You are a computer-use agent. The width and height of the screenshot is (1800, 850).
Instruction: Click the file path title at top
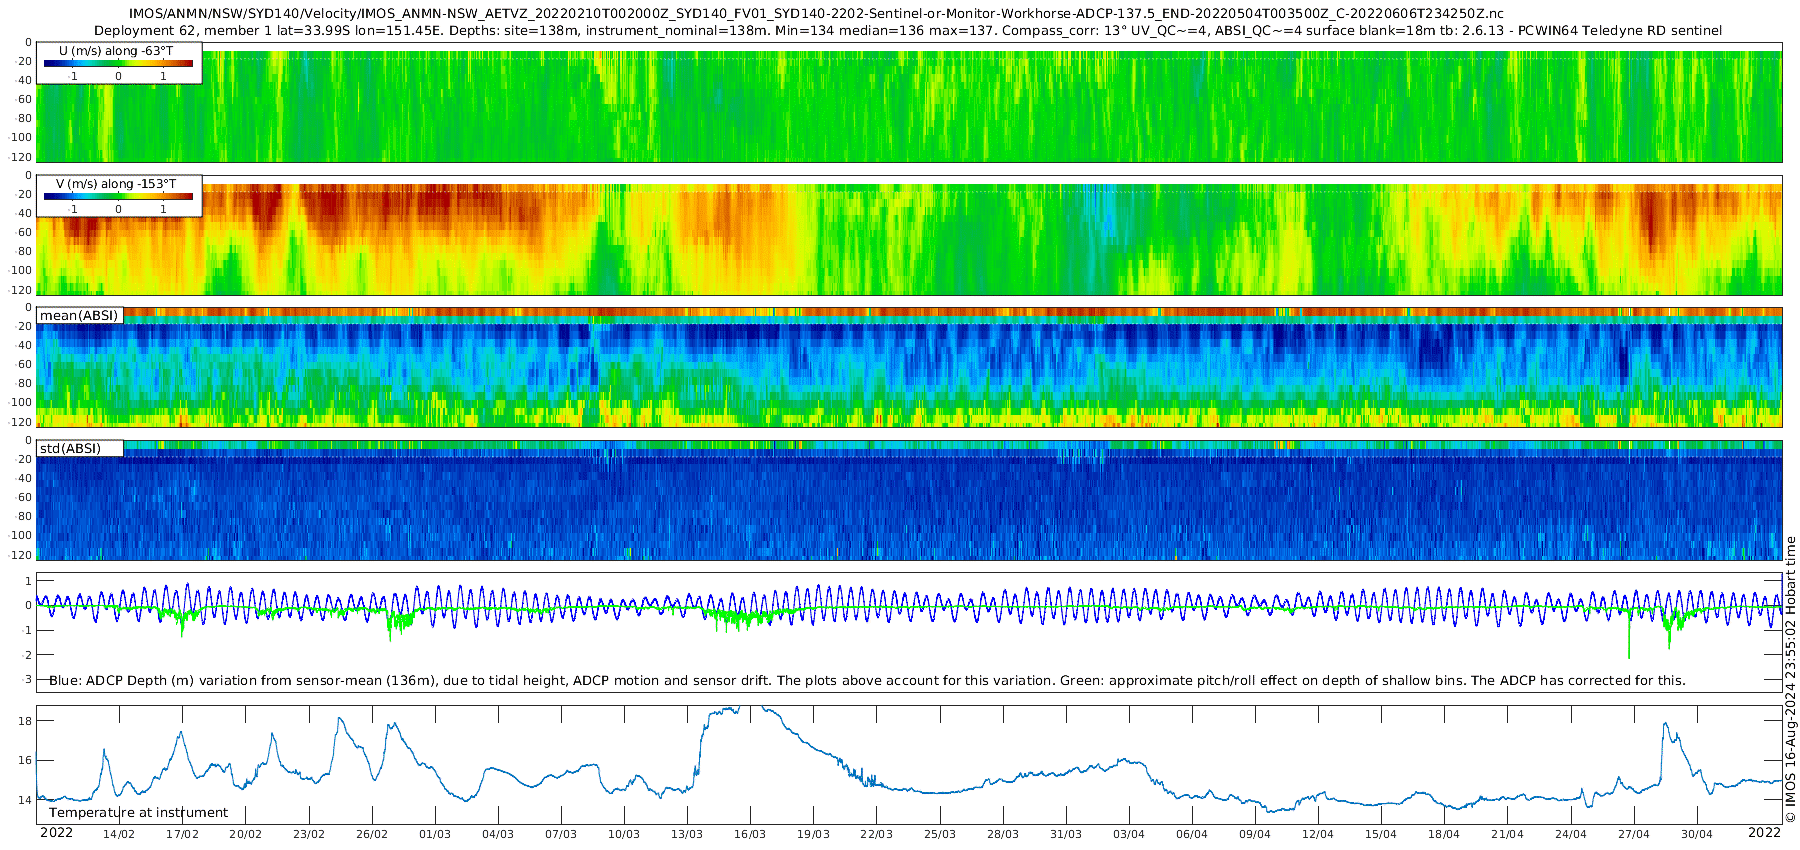(816, 14)
